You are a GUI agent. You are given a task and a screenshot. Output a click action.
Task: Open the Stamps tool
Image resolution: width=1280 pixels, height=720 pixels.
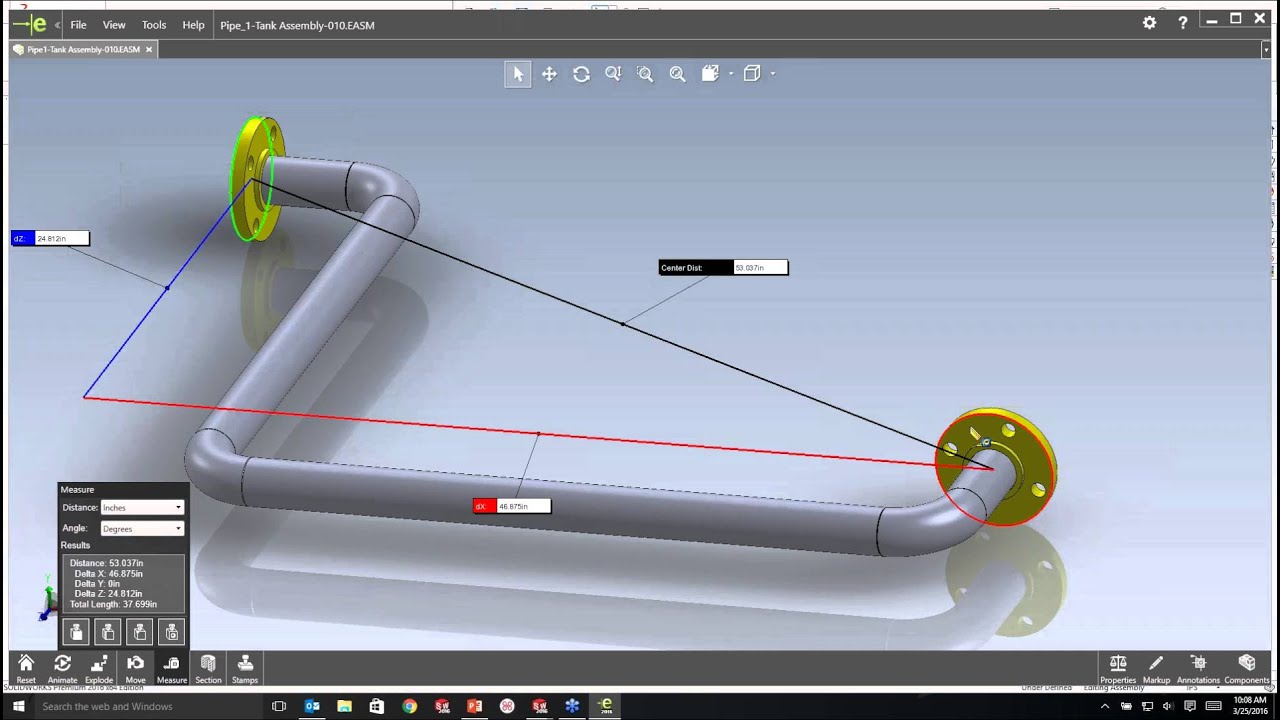coord(245,669)
